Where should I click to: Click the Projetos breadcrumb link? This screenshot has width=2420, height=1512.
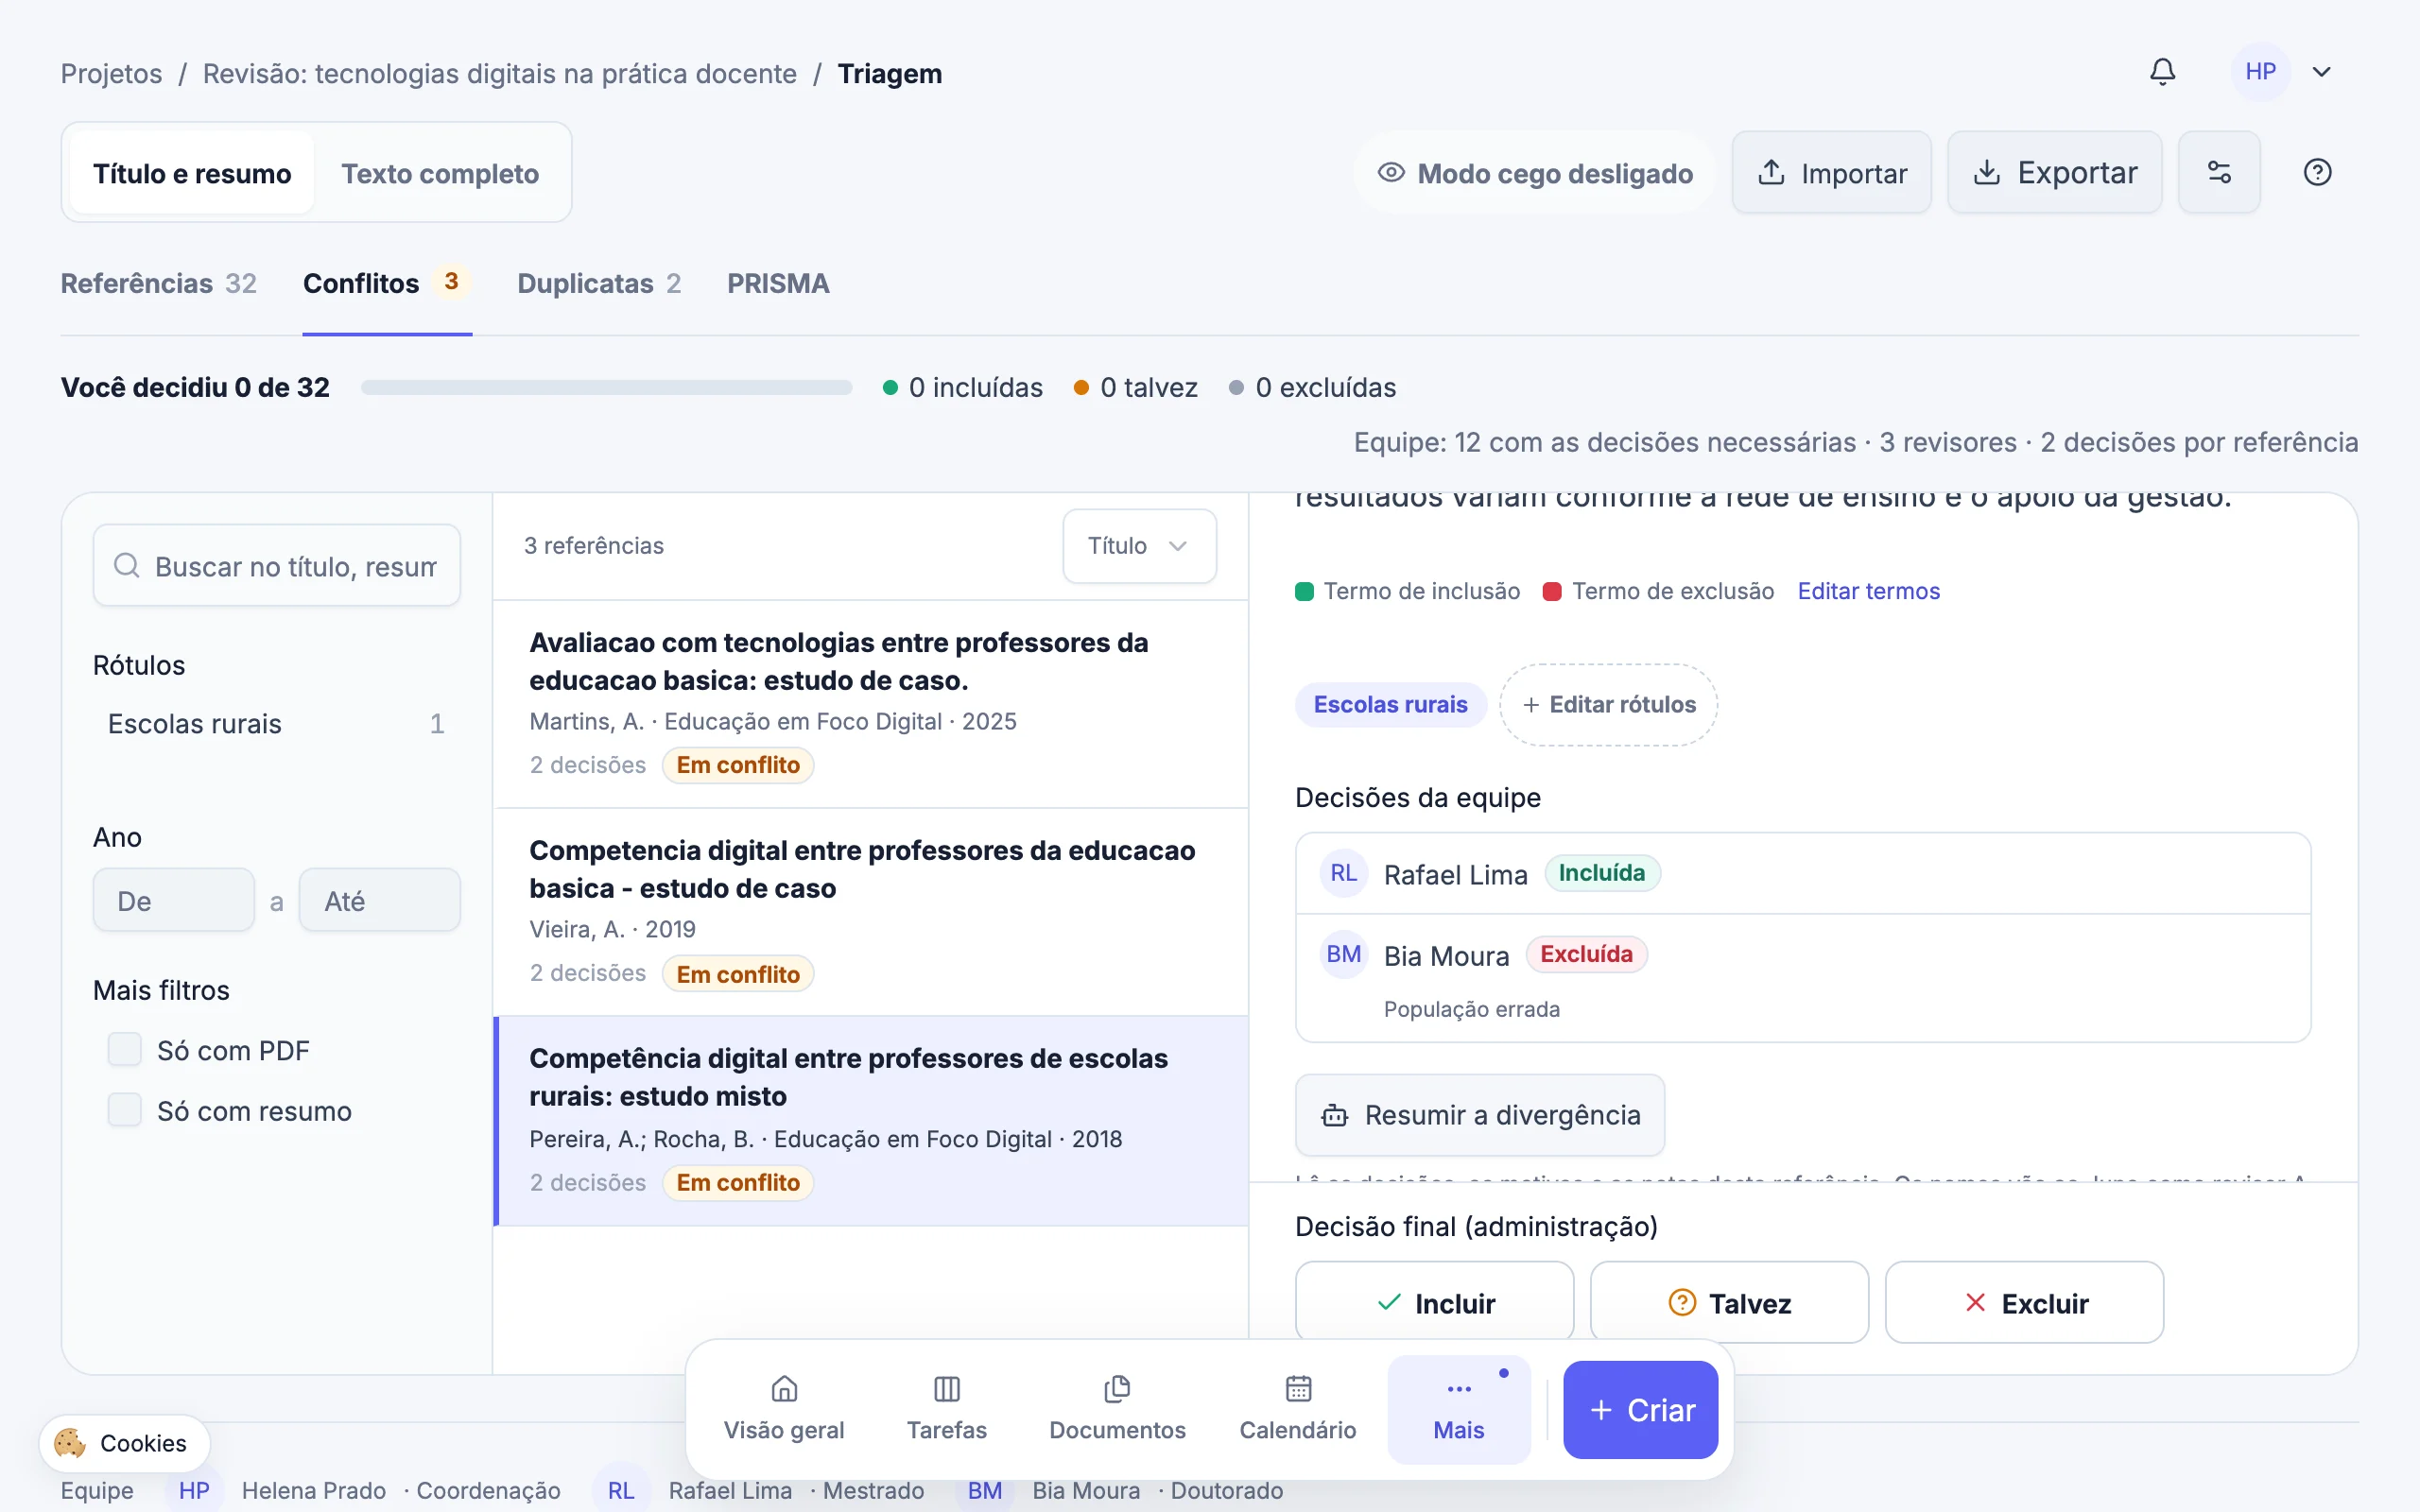[111, 73]
